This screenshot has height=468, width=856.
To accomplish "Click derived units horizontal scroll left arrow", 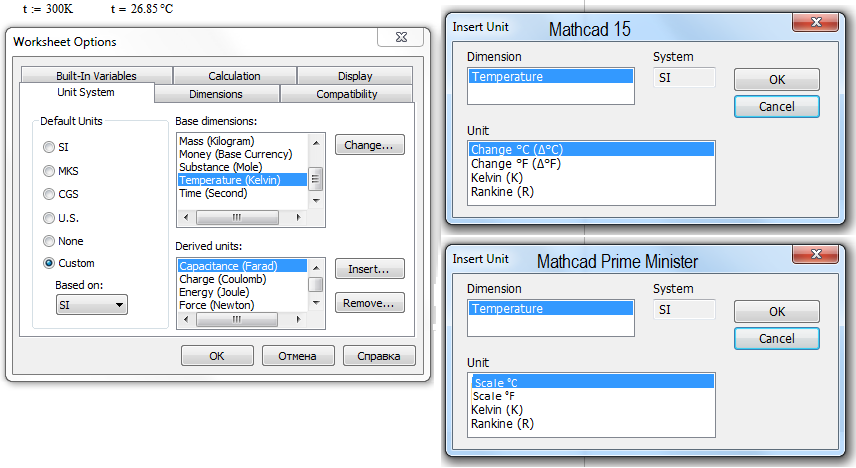I will 187,319.
